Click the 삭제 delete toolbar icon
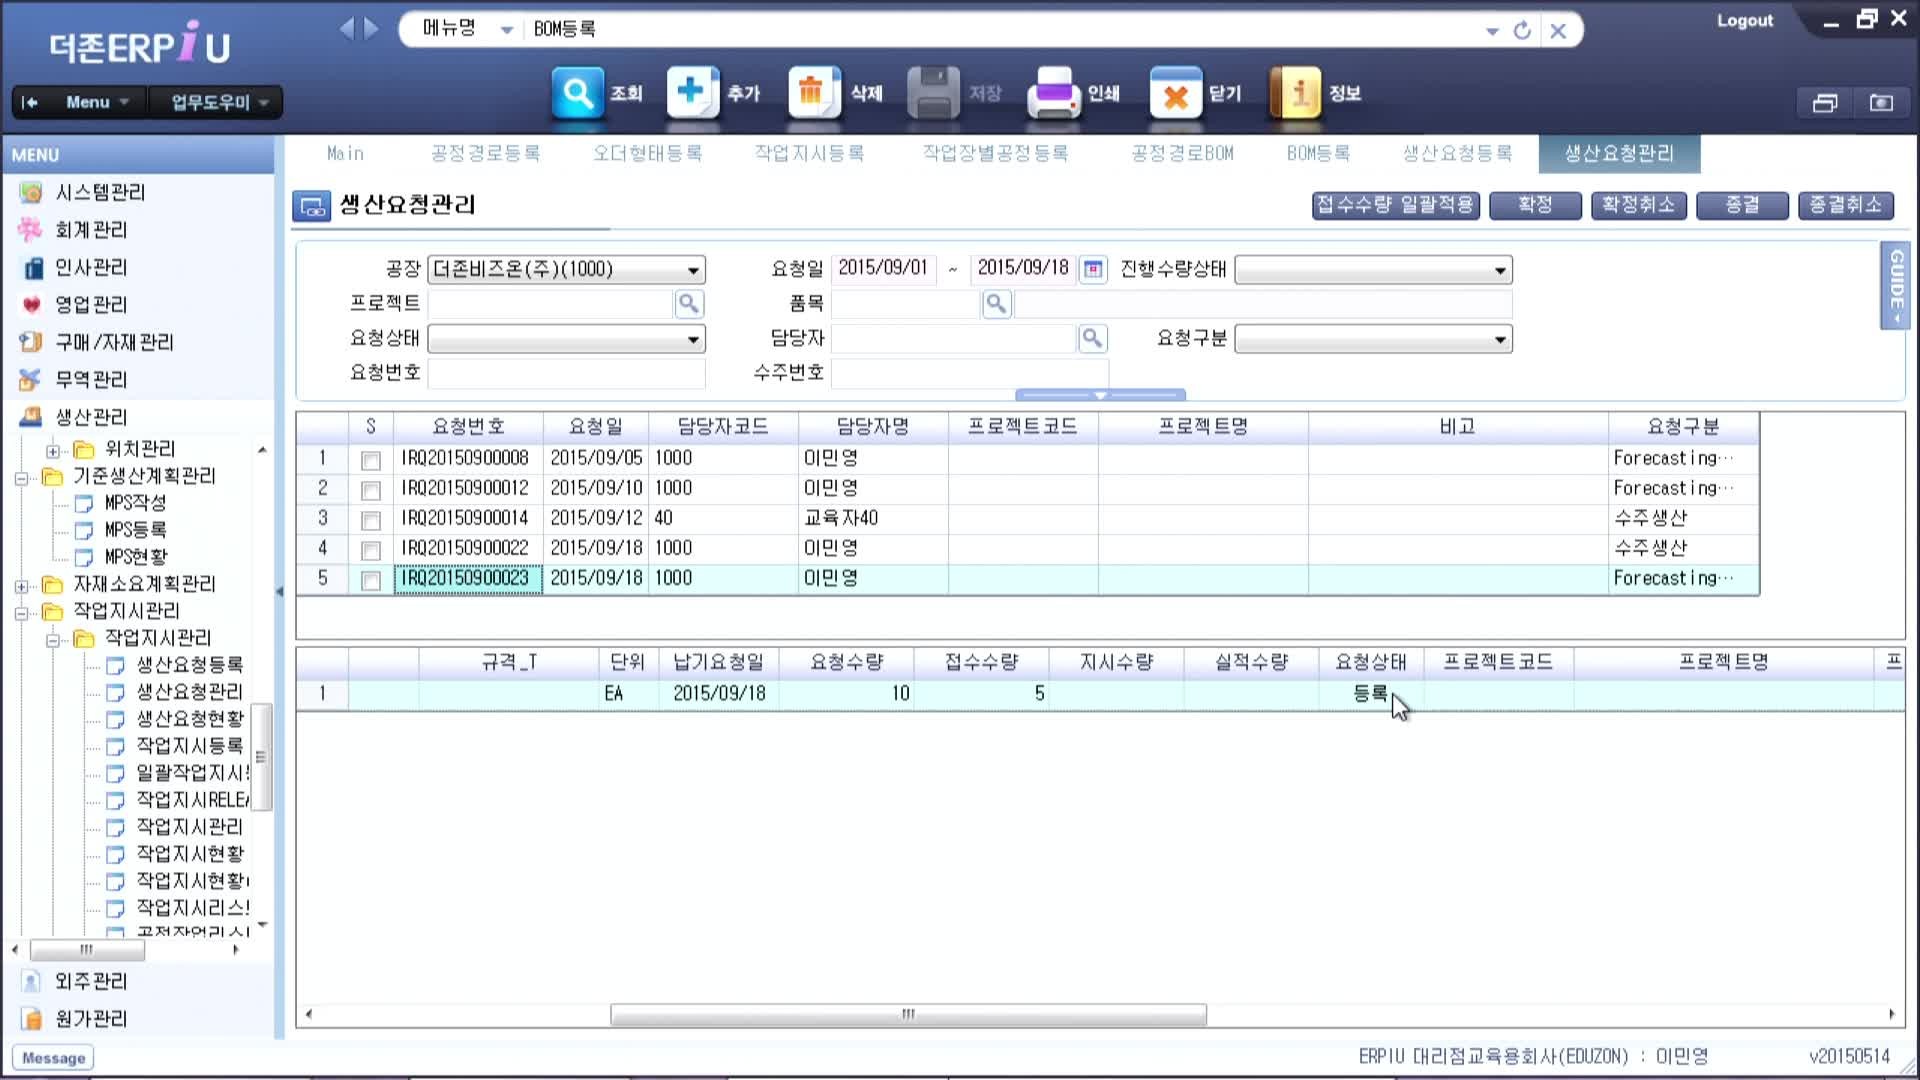Screen dimensions: 1920x1080 tap(814, 94)
